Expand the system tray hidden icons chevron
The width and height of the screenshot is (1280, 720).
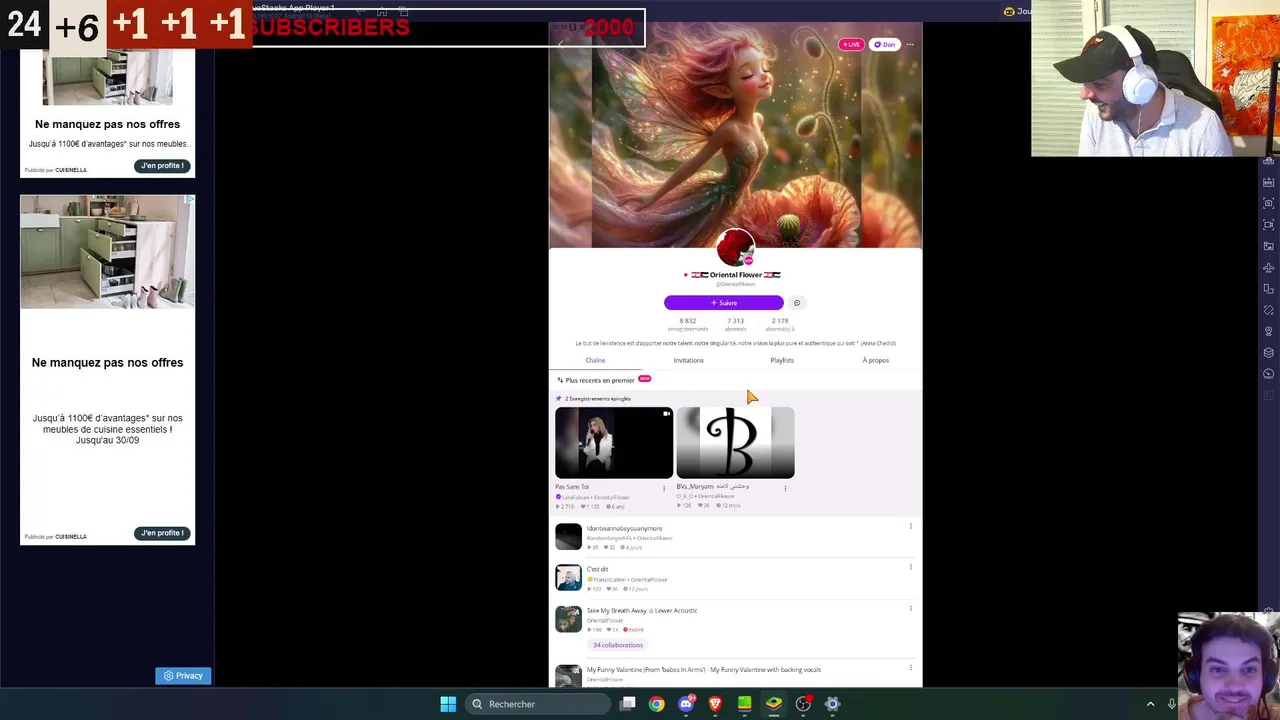tap(1150, 704)
